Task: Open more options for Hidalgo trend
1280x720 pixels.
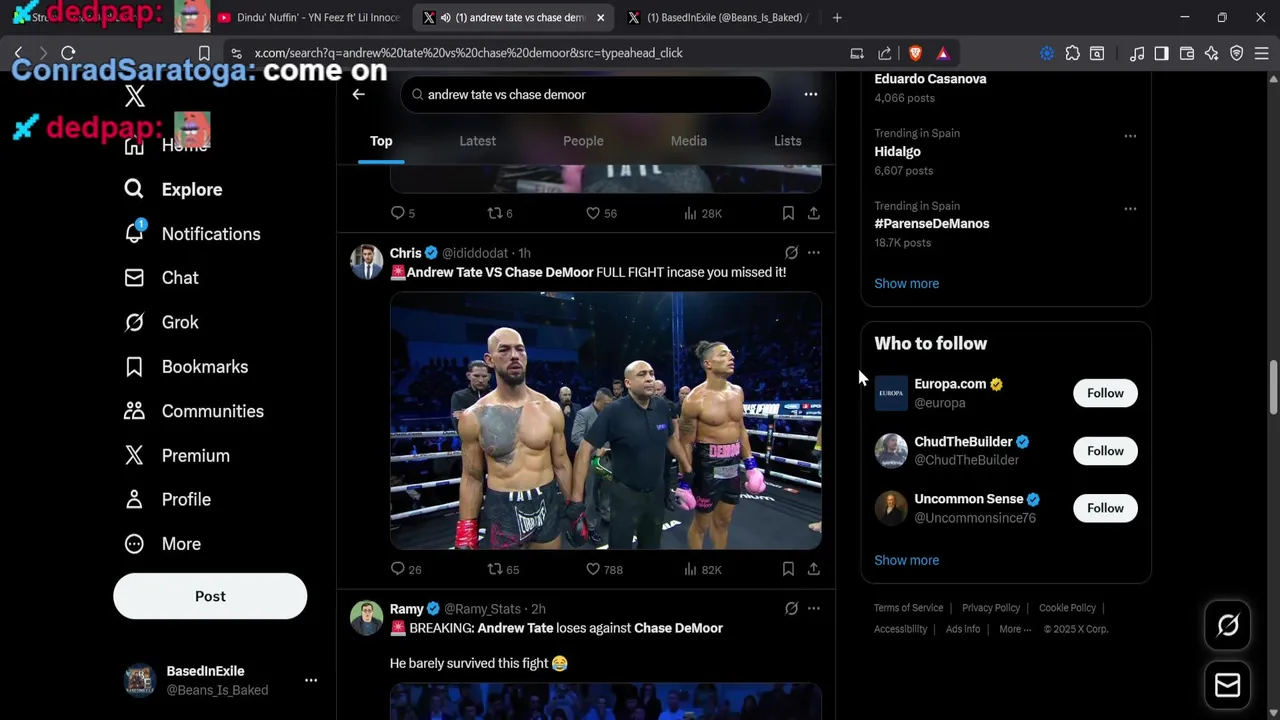Action: (x=1130, y=136)
